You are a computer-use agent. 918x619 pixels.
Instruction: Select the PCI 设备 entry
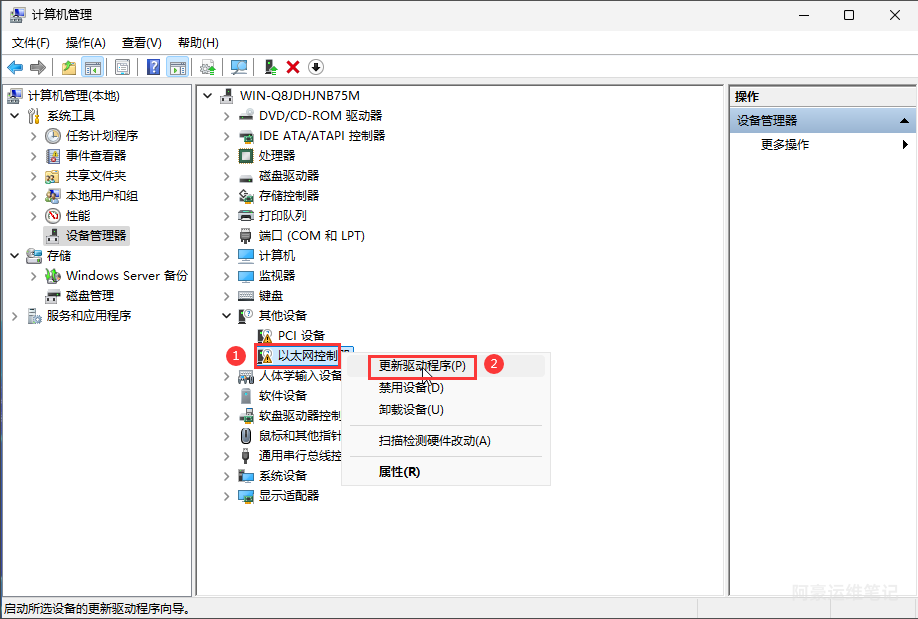point(301,336)
